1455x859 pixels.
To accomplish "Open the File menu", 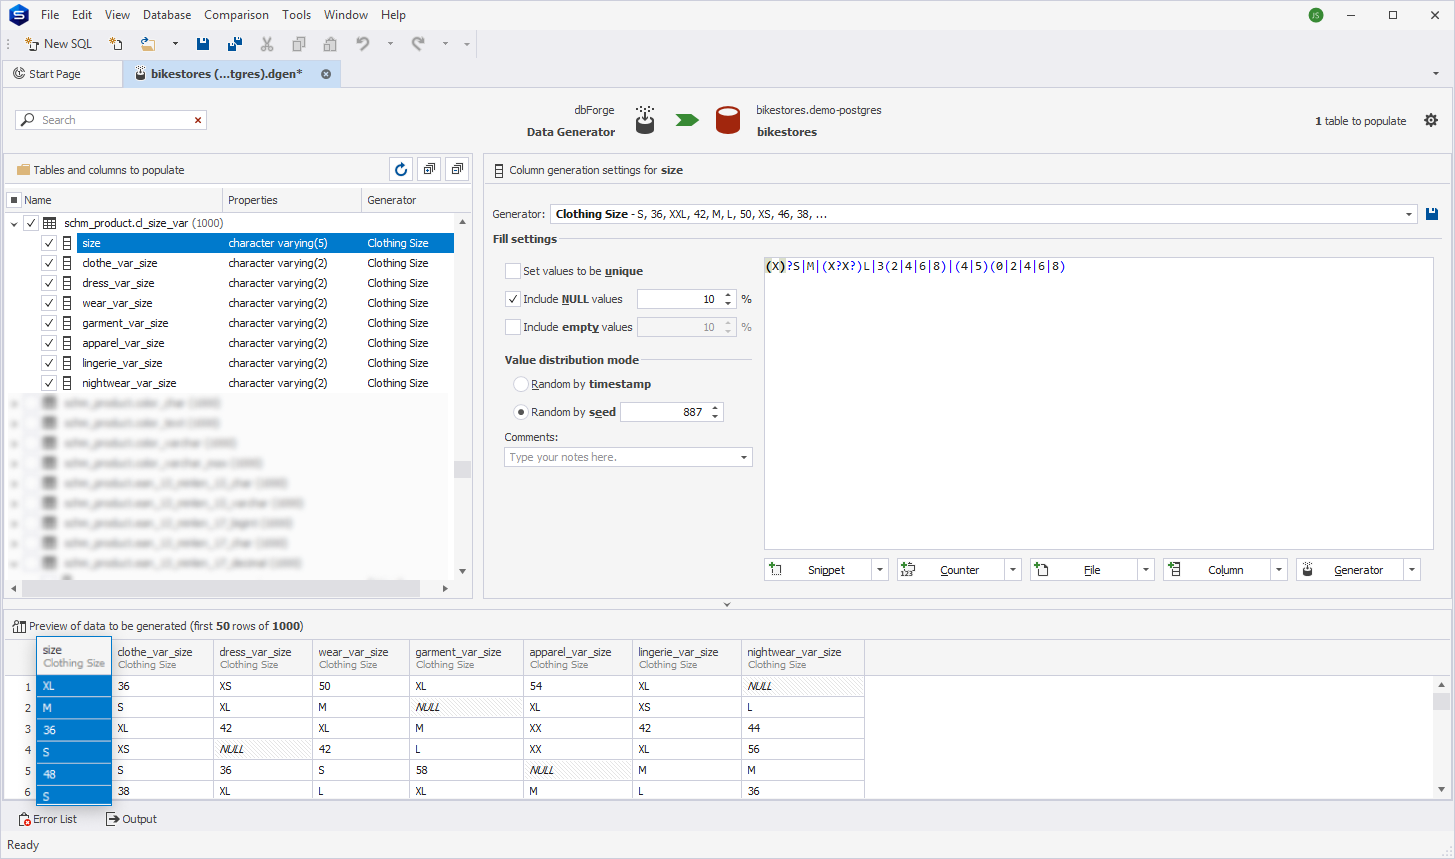I will point(50,15).
